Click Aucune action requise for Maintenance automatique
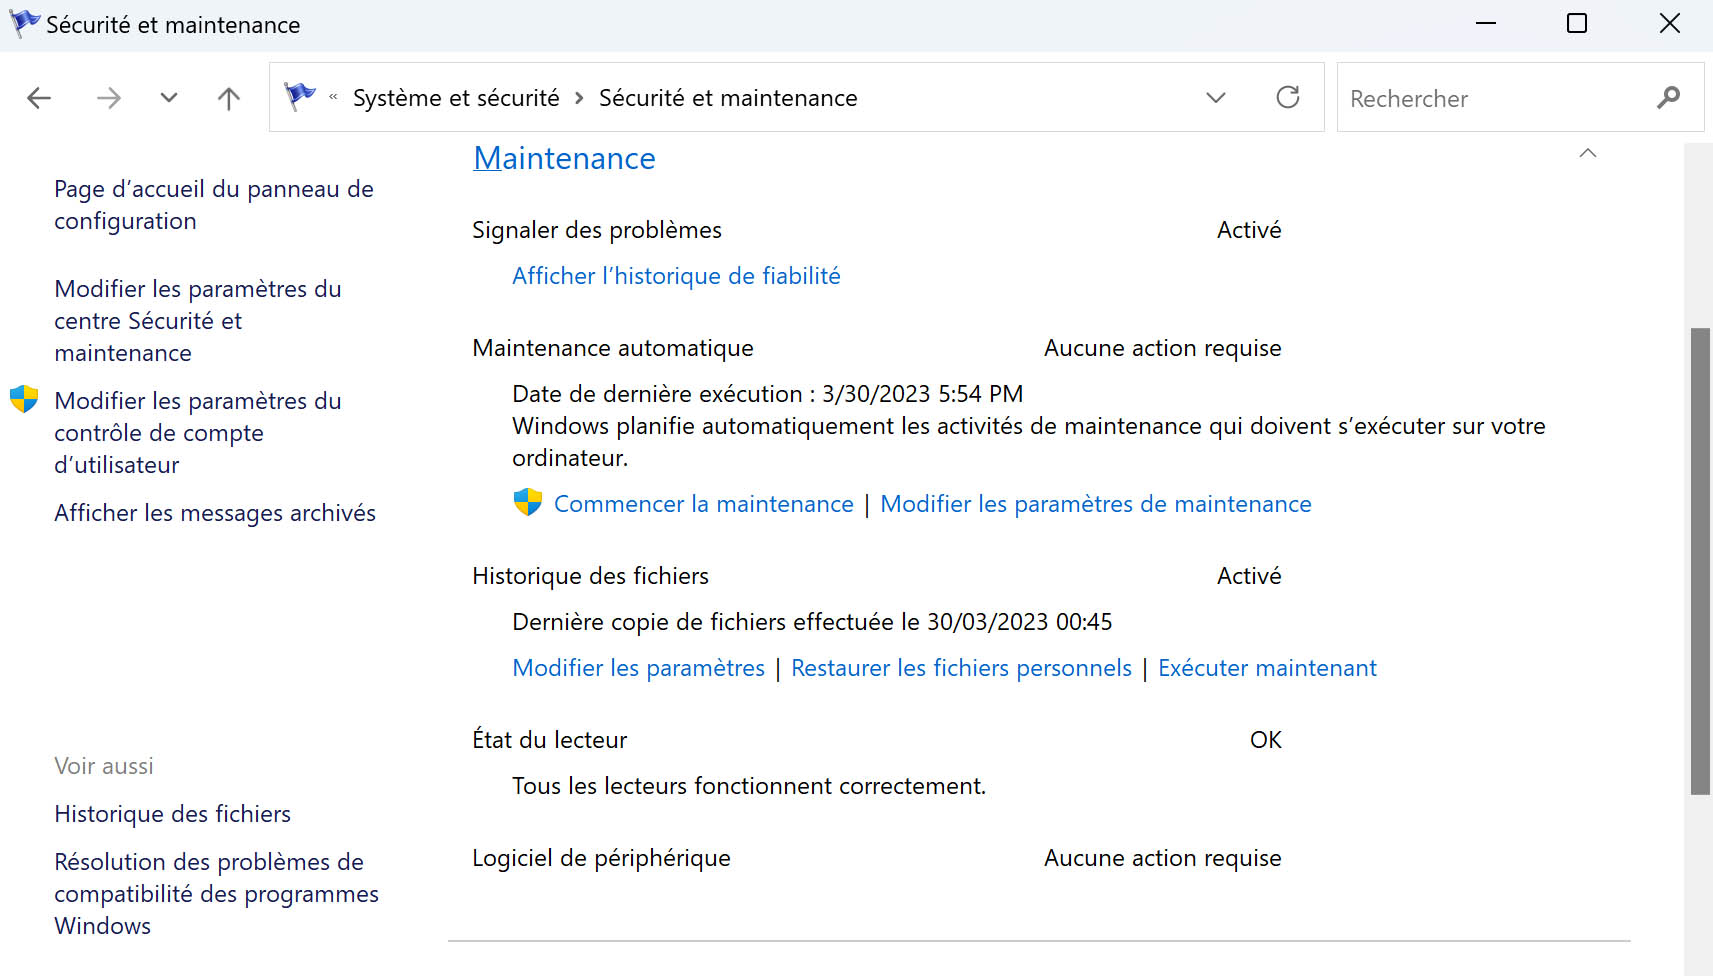The width and height of the screenshot is (1713, 976). (1162, 348)
